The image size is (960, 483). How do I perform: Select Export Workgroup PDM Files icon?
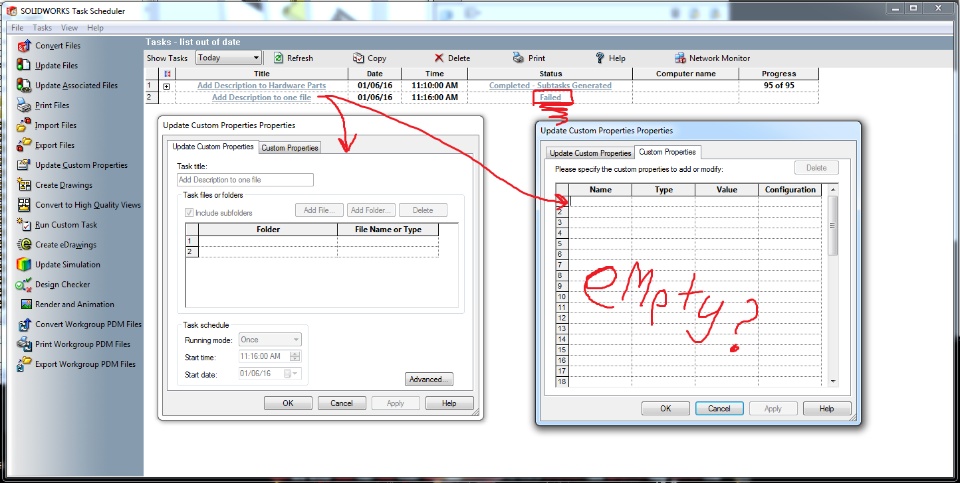point(24,364)
